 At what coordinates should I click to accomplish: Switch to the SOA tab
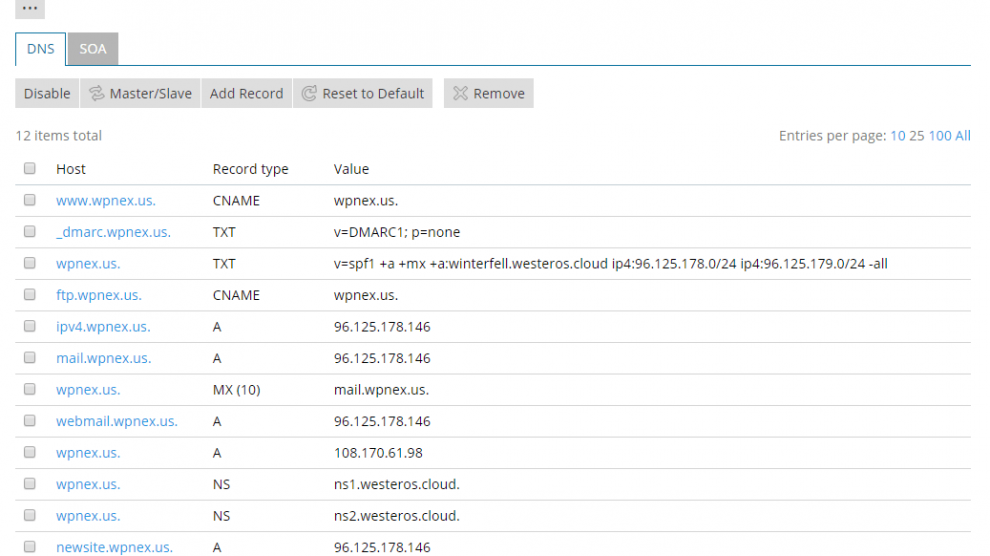click(93, 49)
